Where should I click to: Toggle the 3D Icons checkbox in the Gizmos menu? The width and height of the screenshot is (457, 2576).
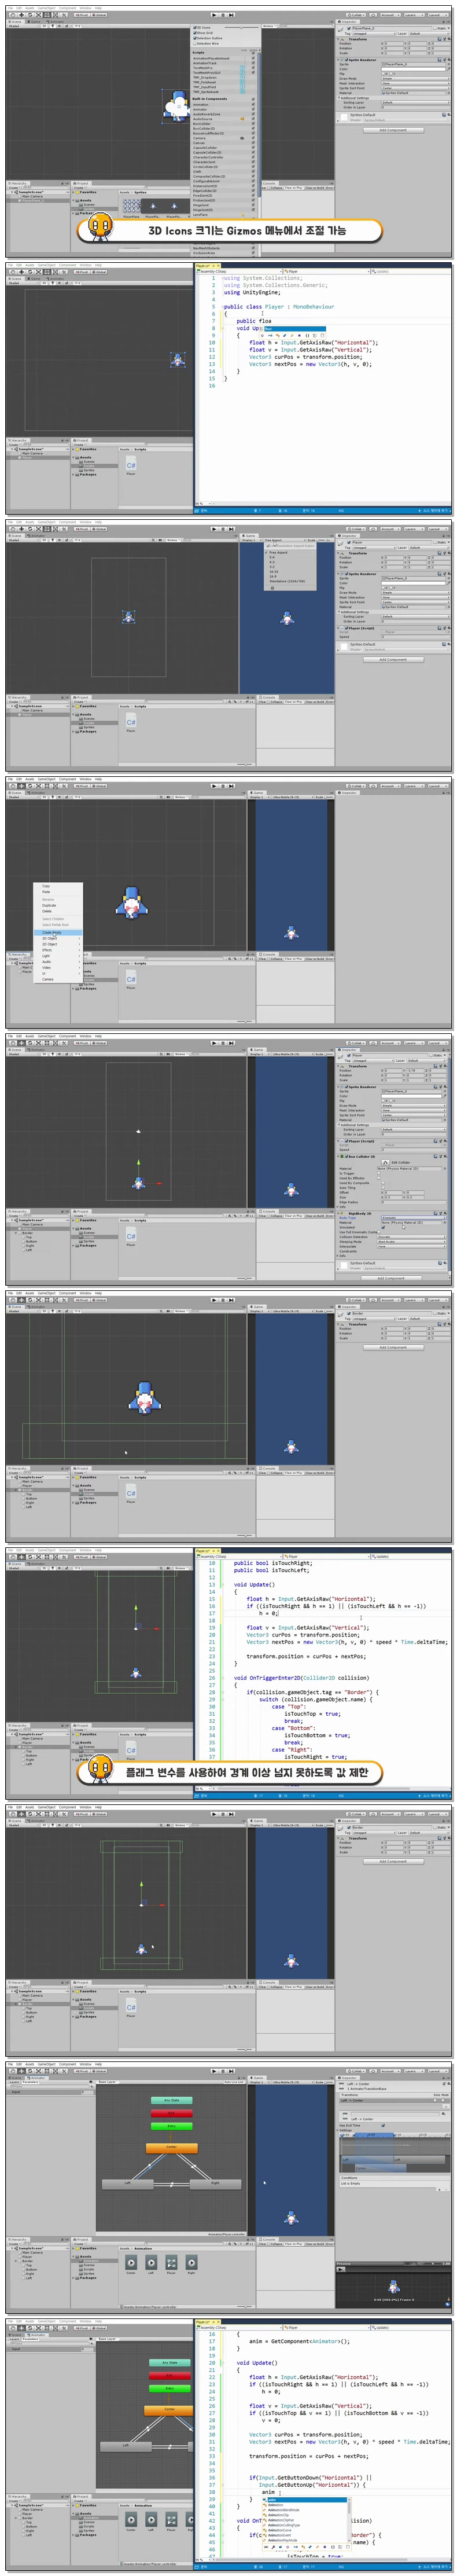click(195, 28)
